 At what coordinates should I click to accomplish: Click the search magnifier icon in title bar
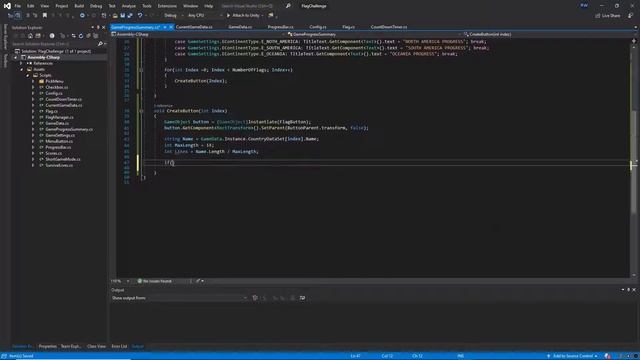pyautogui.click(x=288, y=6)
